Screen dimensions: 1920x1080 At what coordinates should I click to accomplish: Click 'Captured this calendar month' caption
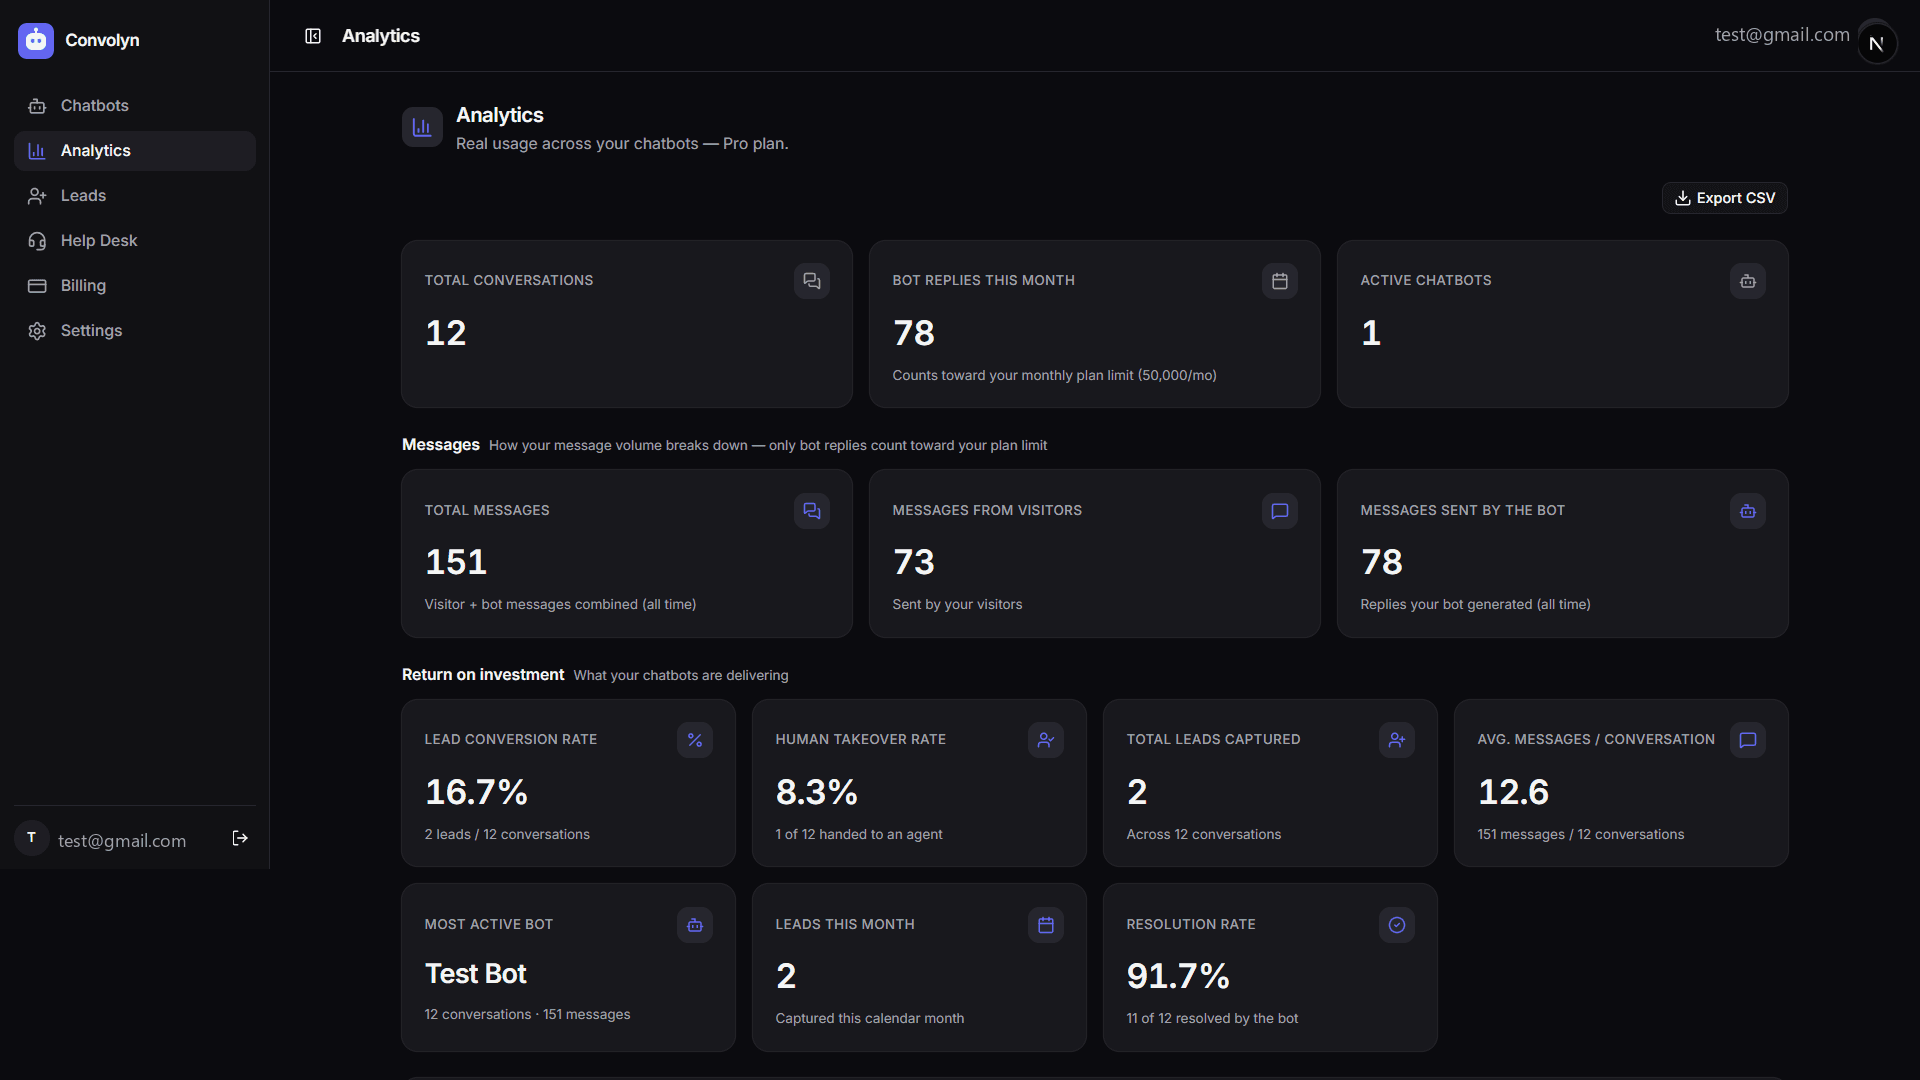tap(870, 1019)
